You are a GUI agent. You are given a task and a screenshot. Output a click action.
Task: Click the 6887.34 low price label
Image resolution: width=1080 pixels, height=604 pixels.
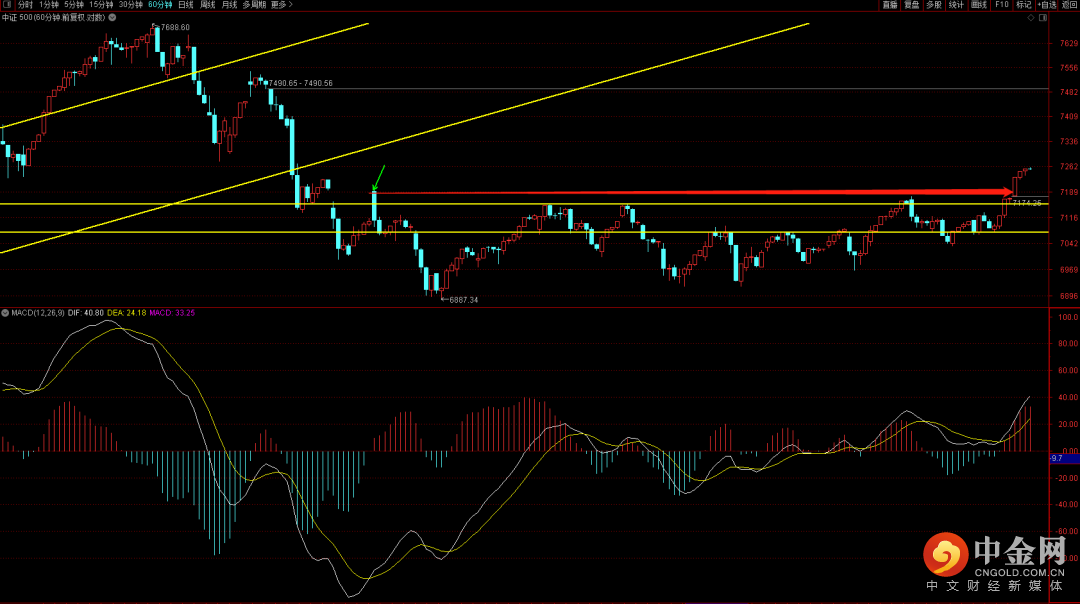[463, 300]
